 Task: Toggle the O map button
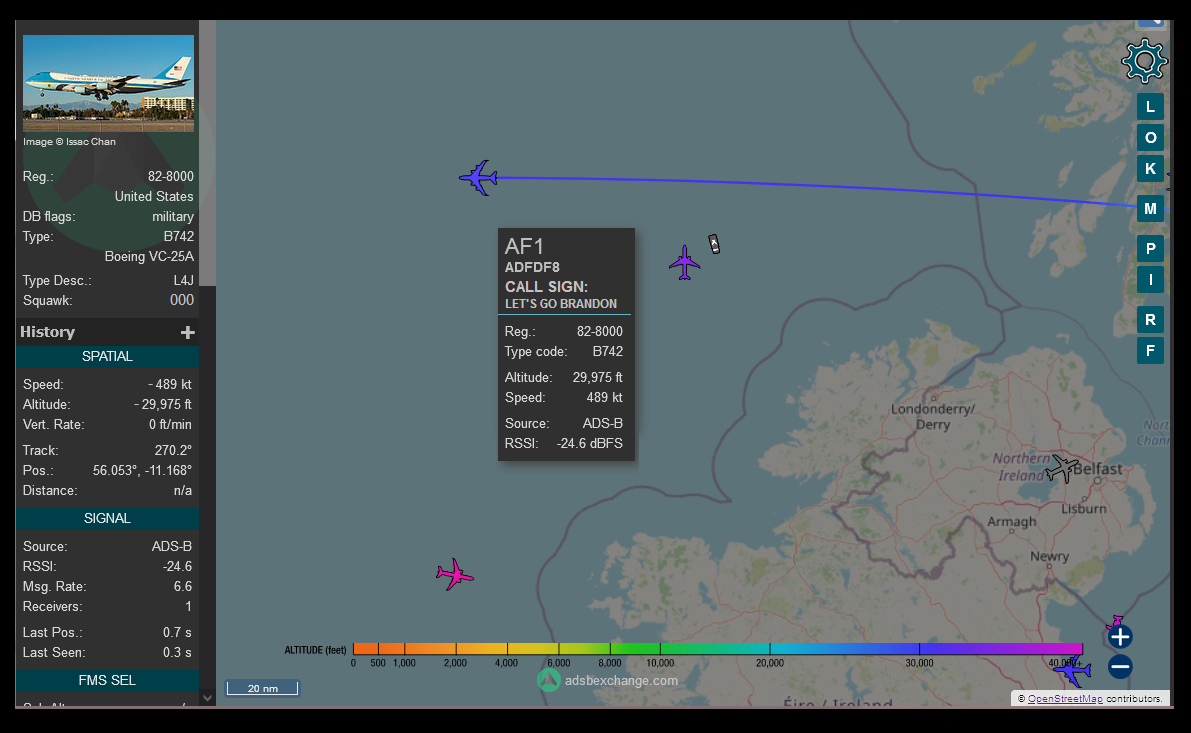click(1150, 137)
